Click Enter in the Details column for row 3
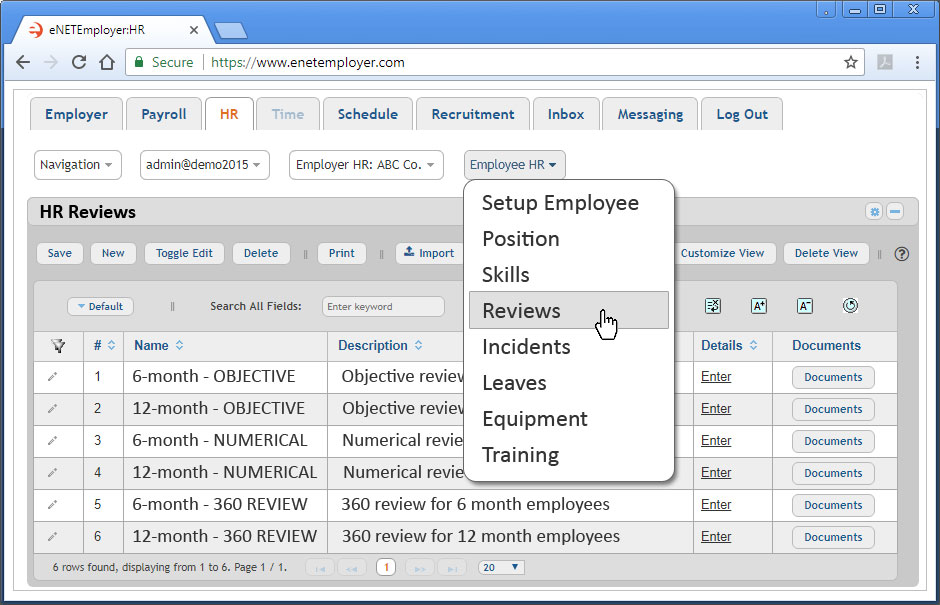Image resolution: width=940 pixels, height=605 pixels. 715,440
